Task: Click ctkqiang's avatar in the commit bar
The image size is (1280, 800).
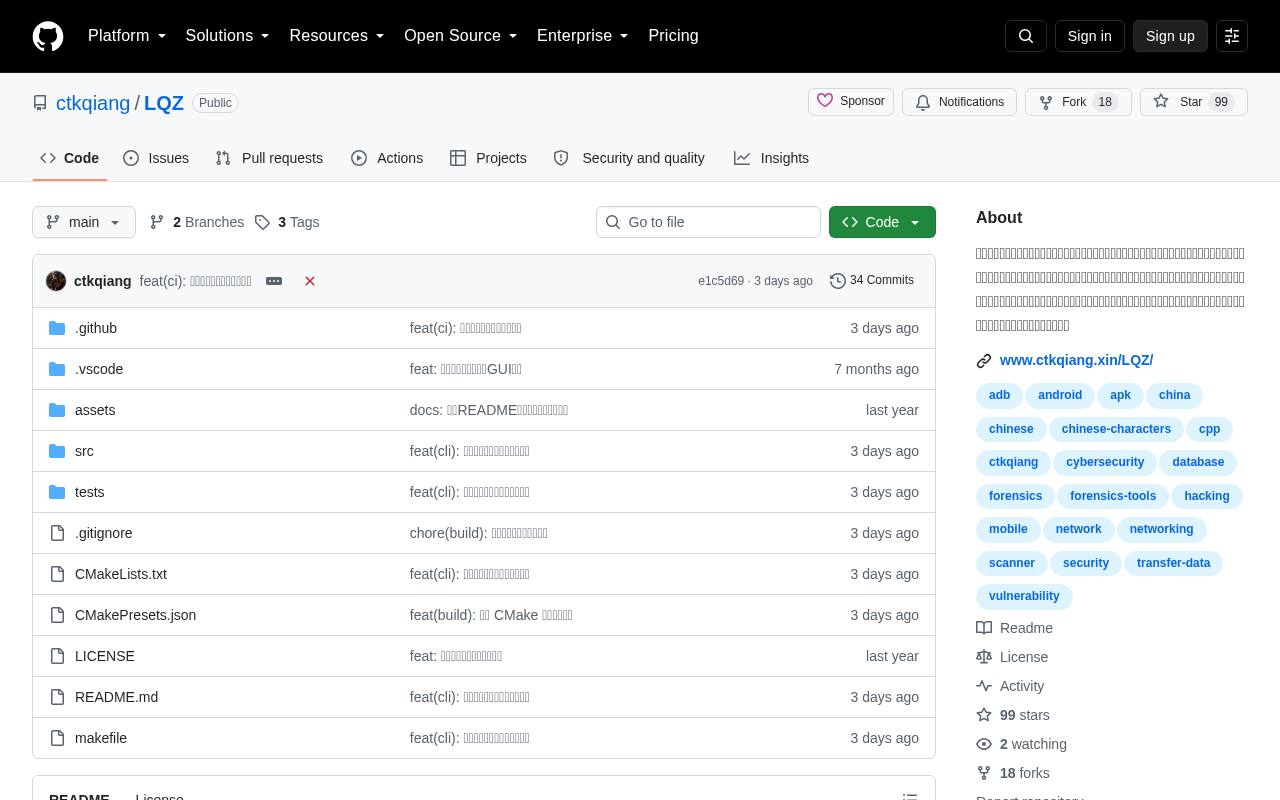Action: [x=56, y=281]
